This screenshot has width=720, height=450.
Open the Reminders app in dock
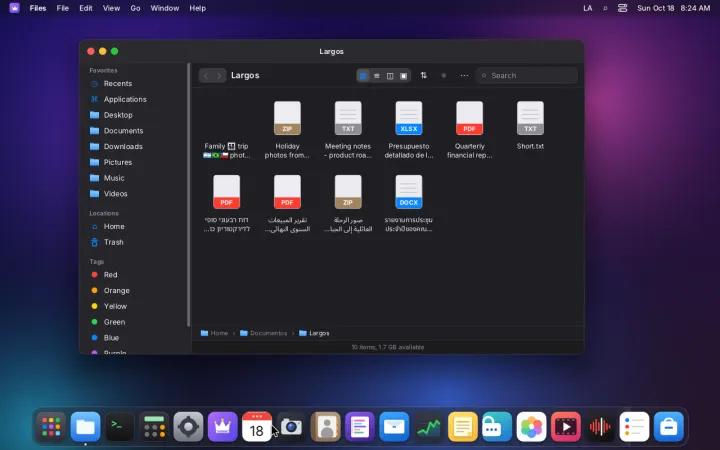coord(634,427)
